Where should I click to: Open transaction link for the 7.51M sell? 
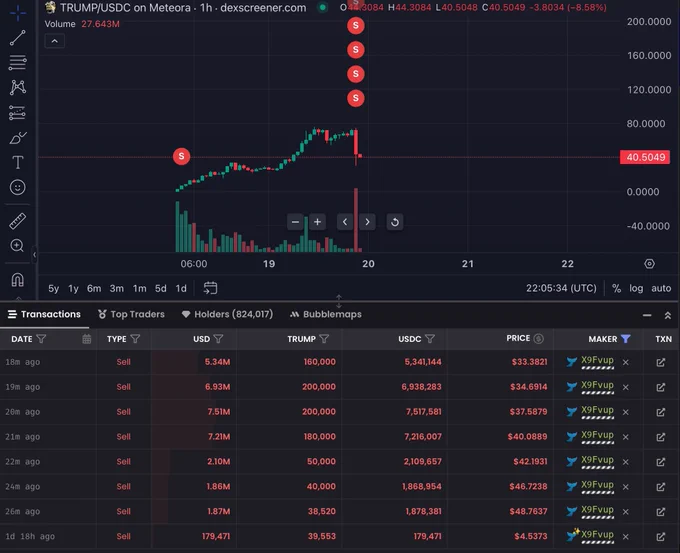(660, 412)
